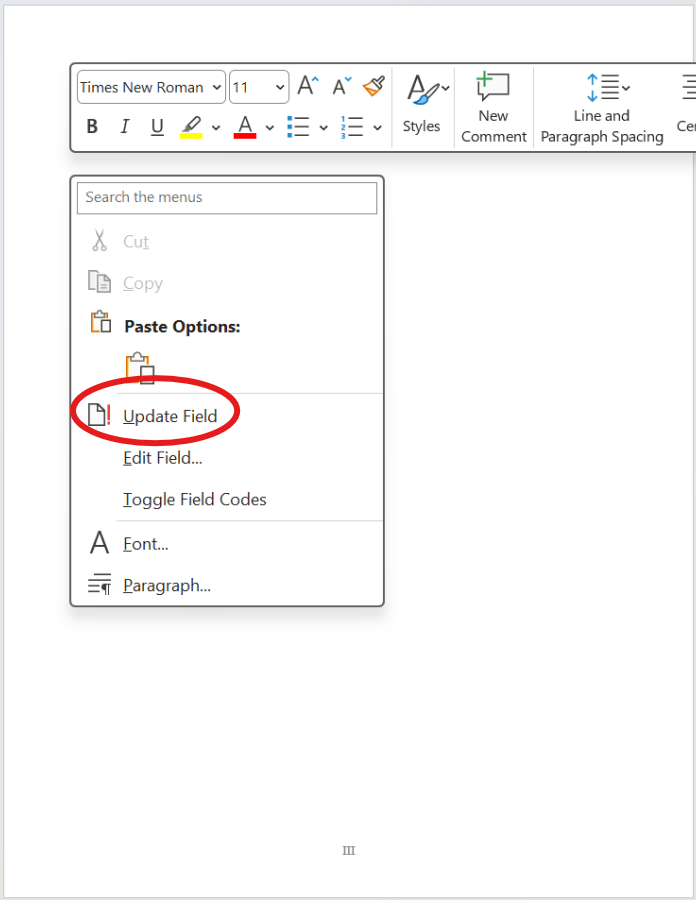Open the Styles gallery
The image size is (696, 900).
click(x=422, y=104)
